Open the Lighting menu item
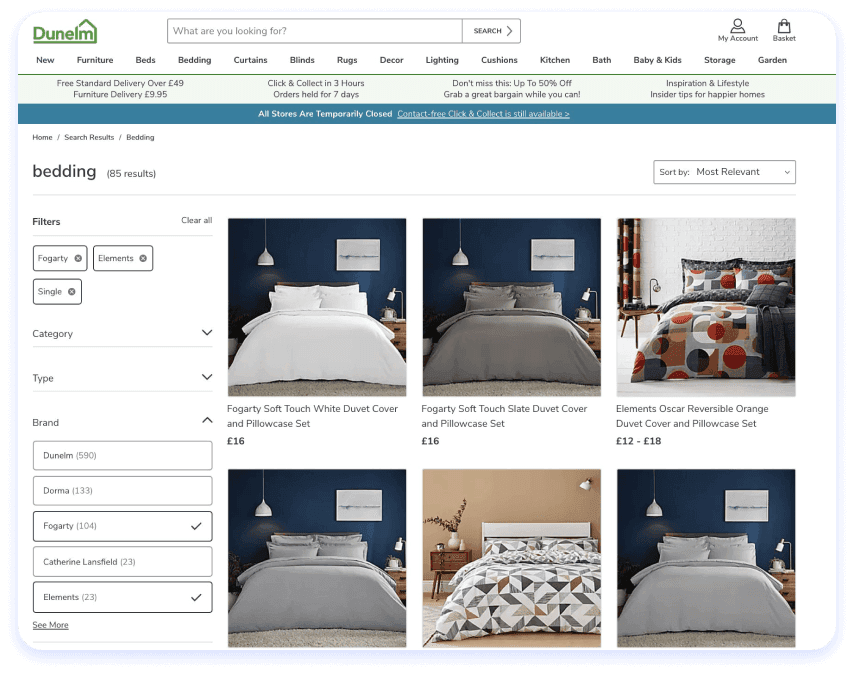 (442, 60)
